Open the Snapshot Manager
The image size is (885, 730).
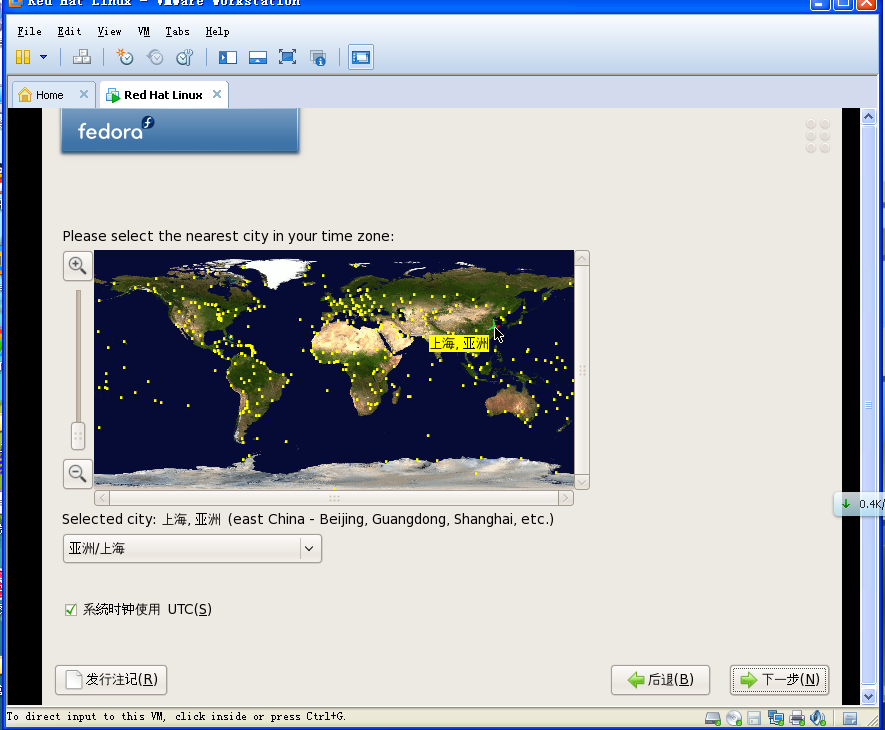(x=184, y=57)
